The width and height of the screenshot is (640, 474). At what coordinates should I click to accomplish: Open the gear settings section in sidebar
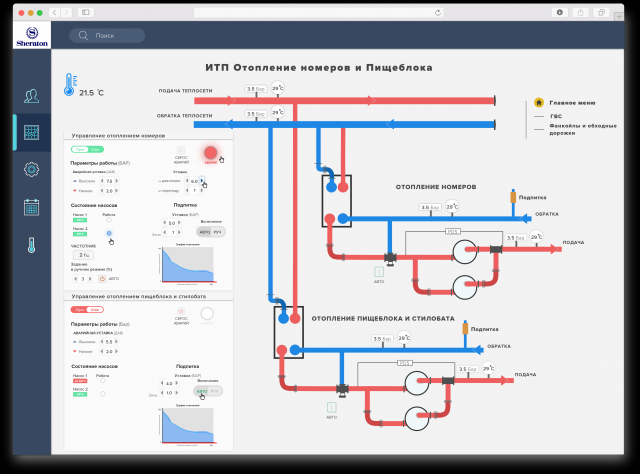31,169
